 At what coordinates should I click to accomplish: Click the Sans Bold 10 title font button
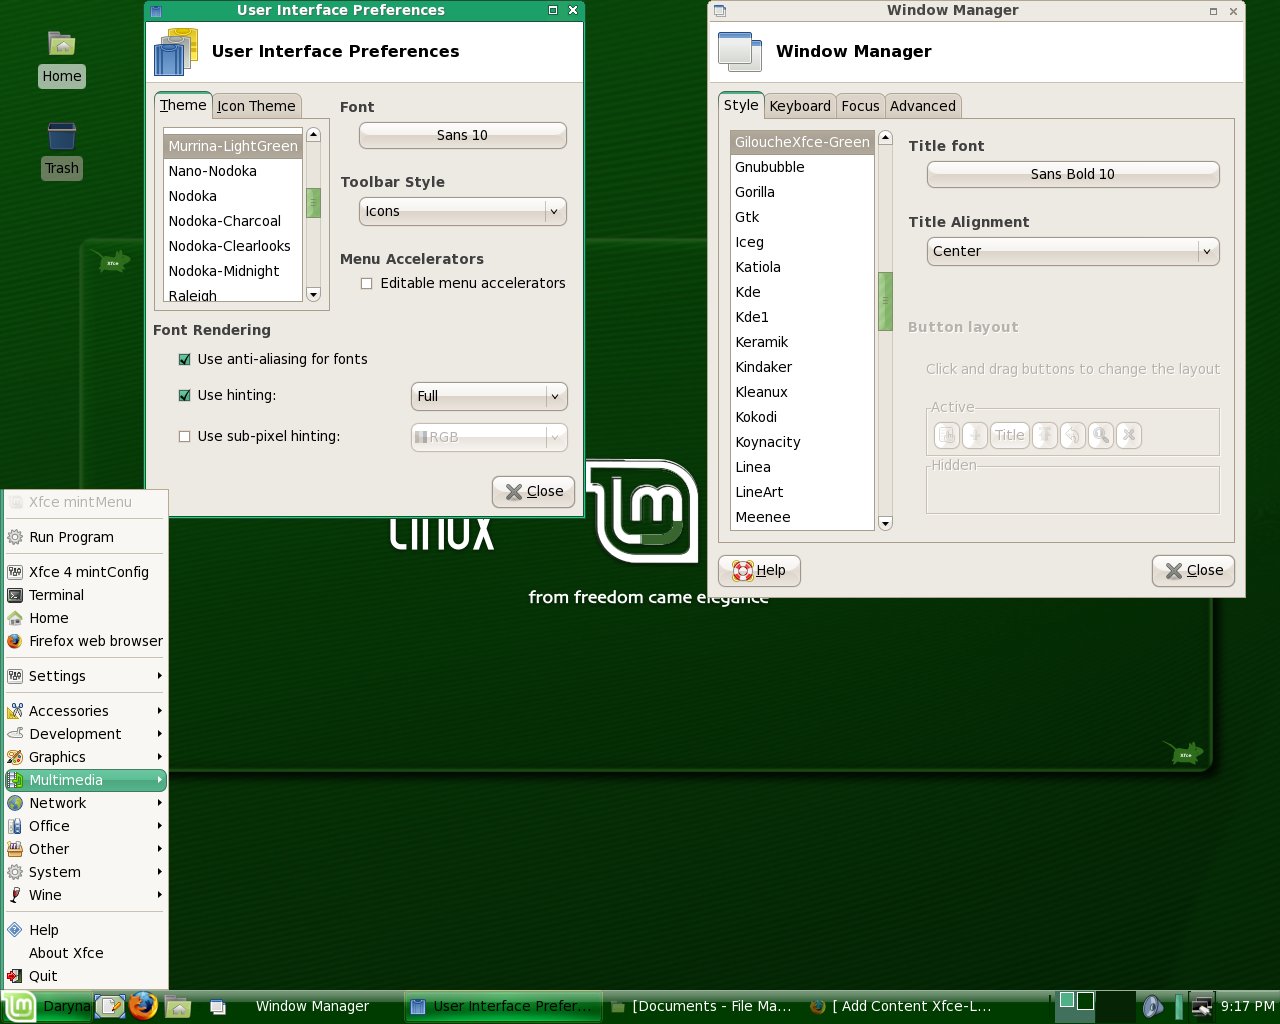point(1073,174)
